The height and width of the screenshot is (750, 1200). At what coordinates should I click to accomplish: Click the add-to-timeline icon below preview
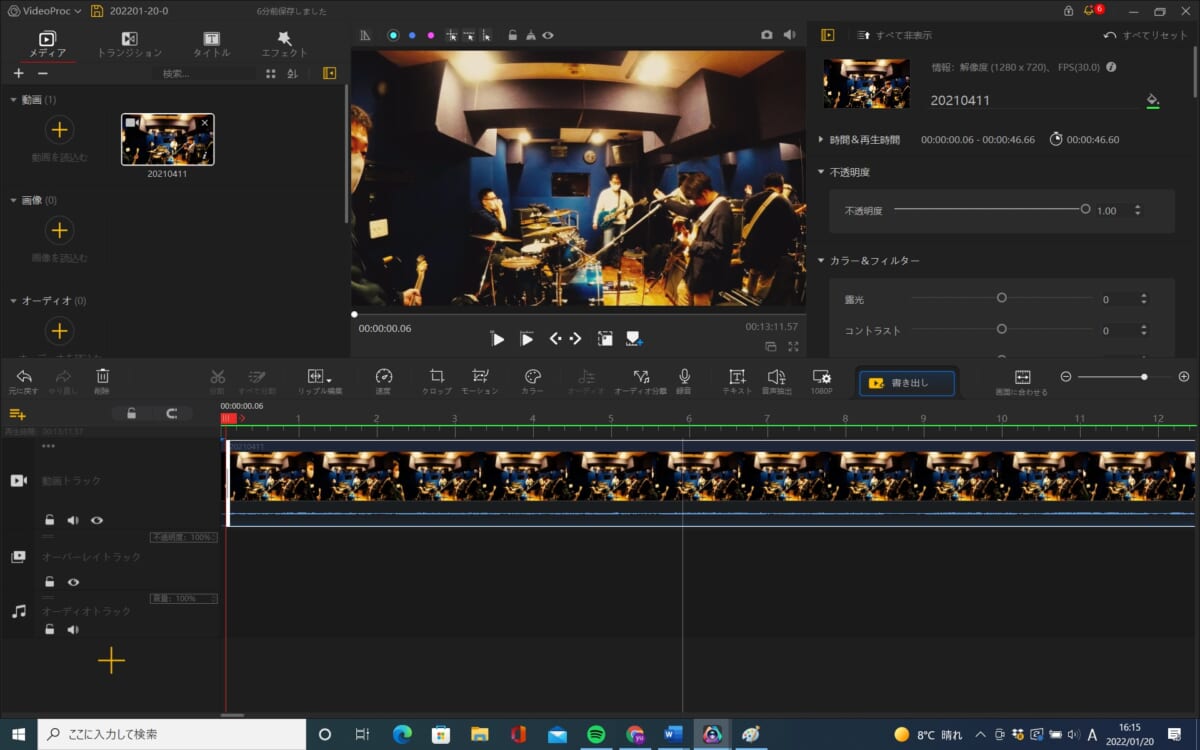[634, 339]
